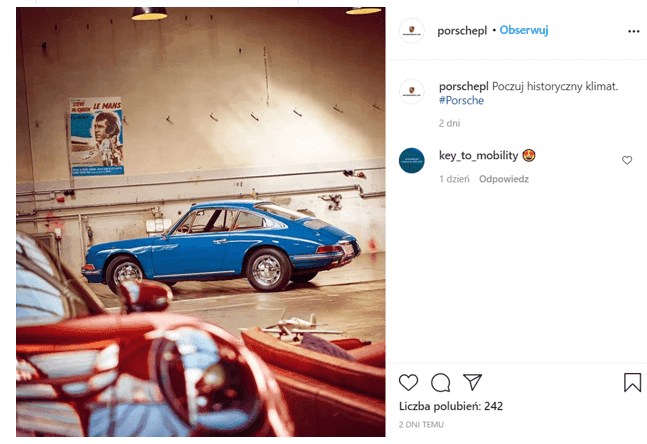
Task: Follow the account using the Obserwuj link
Action: pyautogui.click(x=524, y=30)
